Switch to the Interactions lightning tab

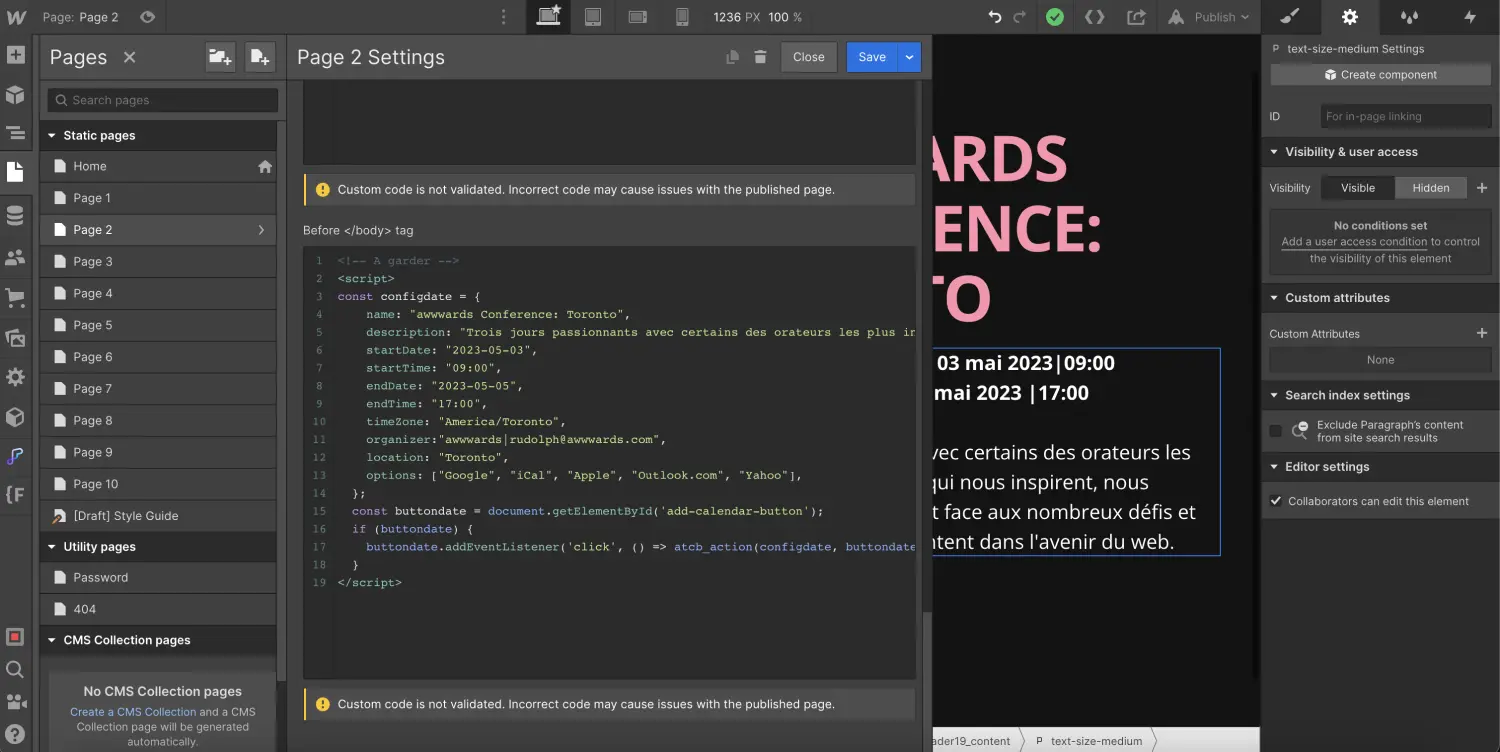[1469, 17]
